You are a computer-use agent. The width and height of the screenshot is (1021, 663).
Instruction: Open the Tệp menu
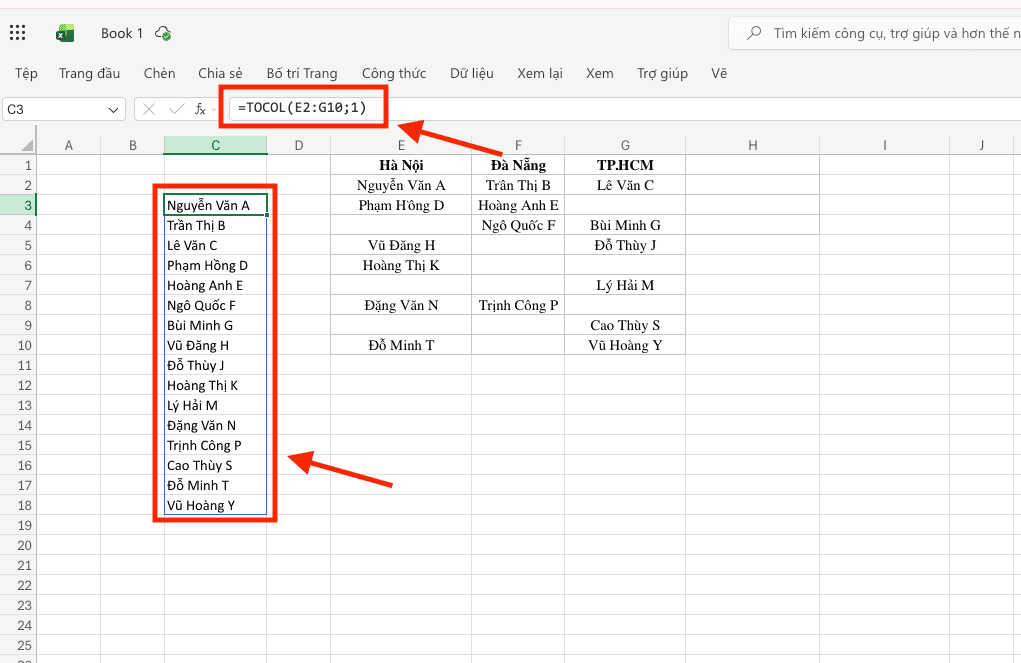pyautogui.click(x=26, y=74)
